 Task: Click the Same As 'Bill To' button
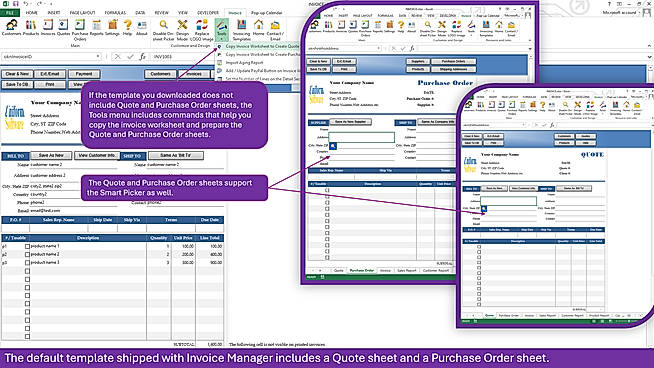(176, 155)
